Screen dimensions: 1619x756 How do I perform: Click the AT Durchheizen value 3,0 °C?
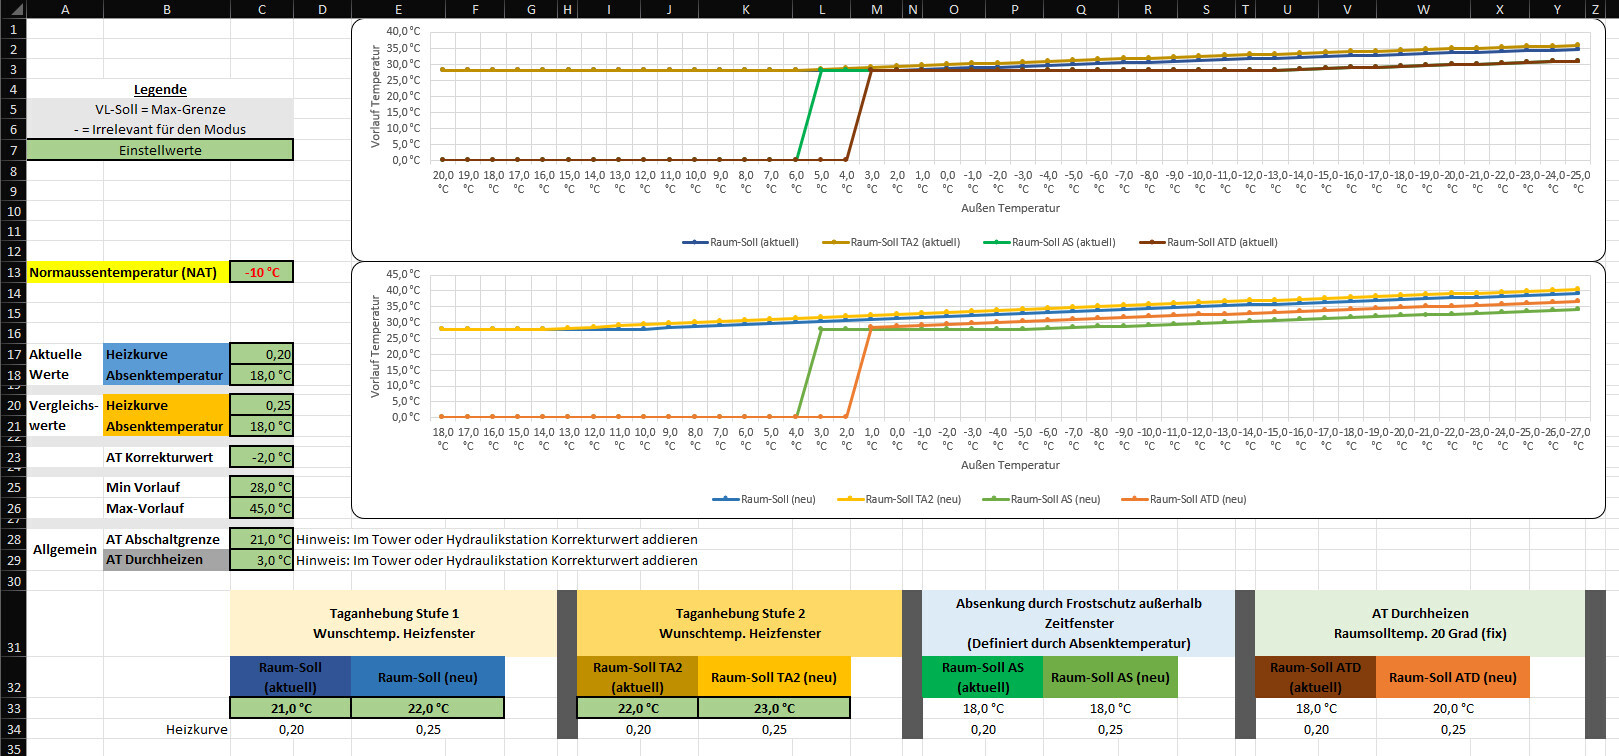click(x=261, y=560)
